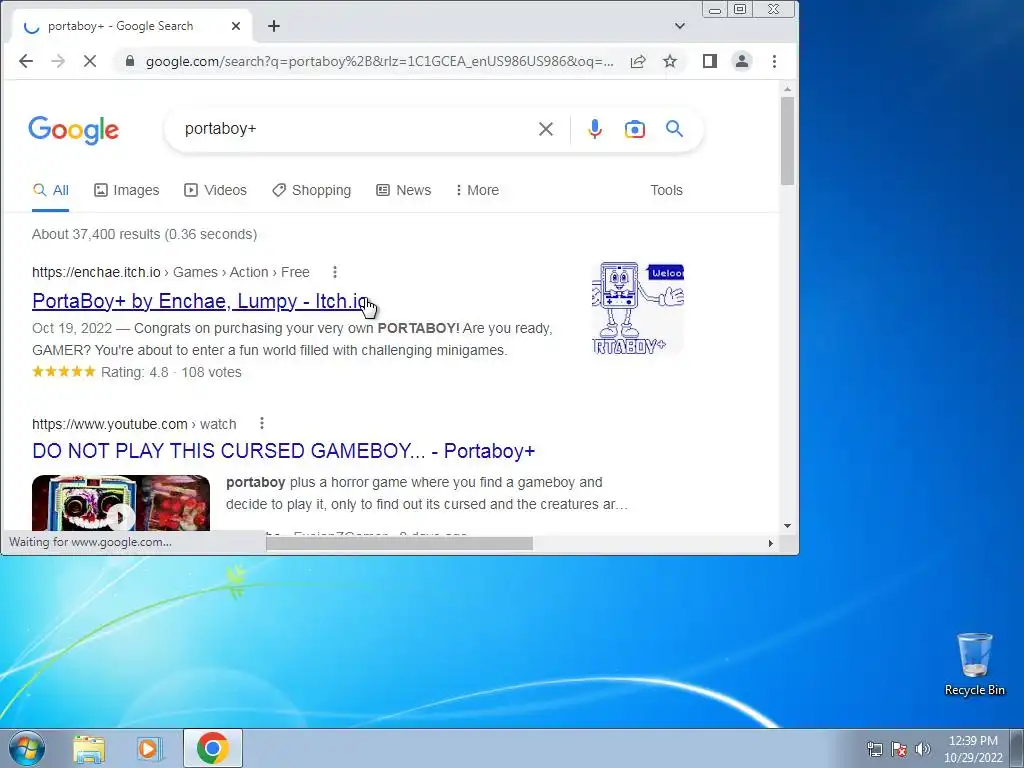Image resolution: width=1024 pixels, height=768 pixels.
Task: Open the network tray icon
Action: coord(874,749)
